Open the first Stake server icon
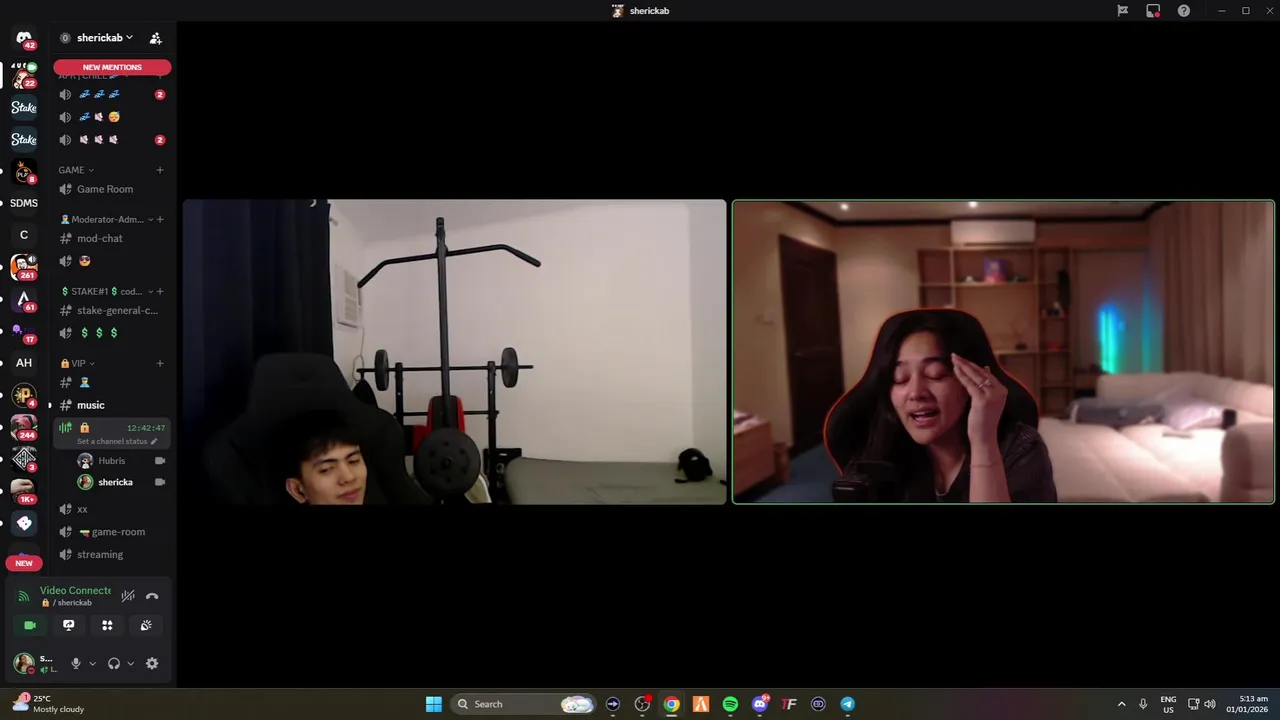 pos(24,107)
